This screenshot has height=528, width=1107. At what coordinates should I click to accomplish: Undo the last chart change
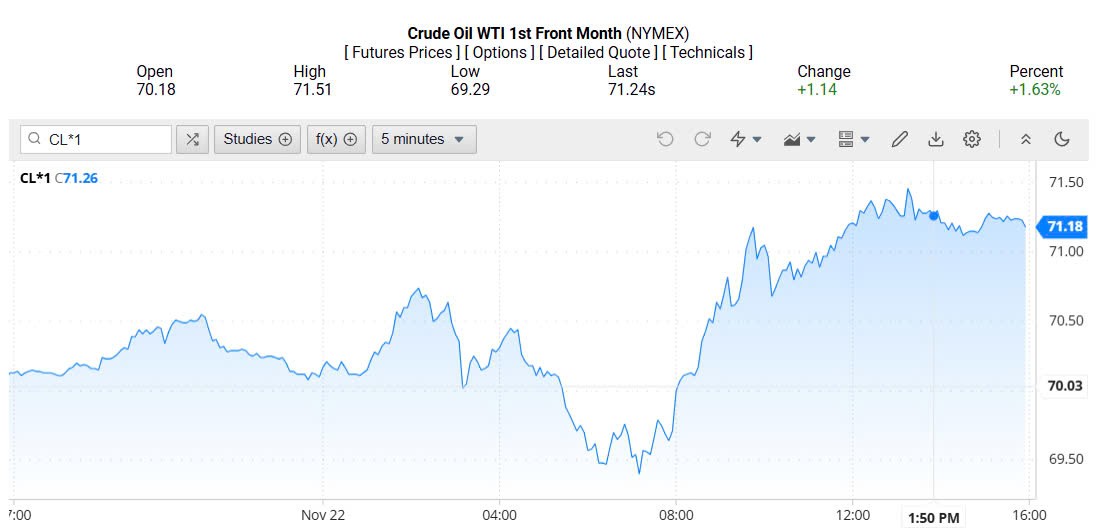tap(665, 140)
